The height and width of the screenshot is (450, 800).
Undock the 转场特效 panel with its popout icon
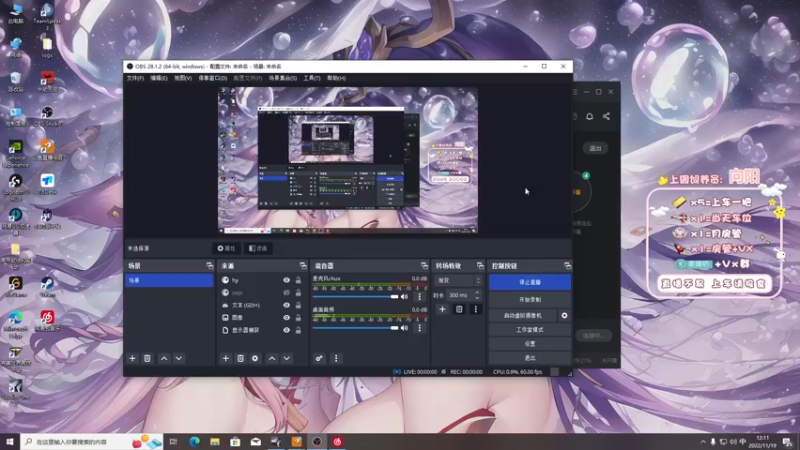pos(480,266)
